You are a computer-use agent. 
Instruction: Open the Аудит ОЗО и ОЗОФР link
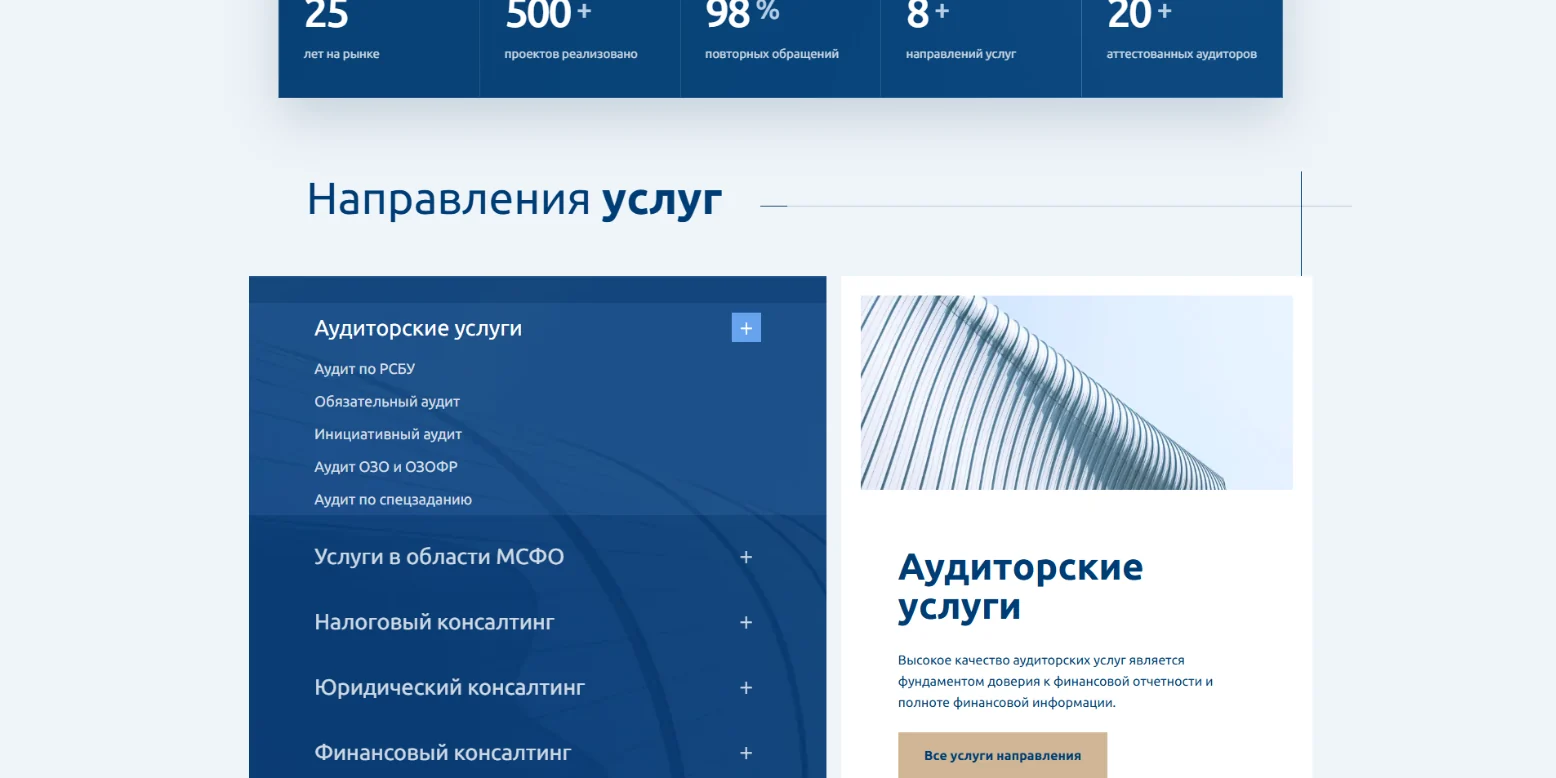coord(386,467)
